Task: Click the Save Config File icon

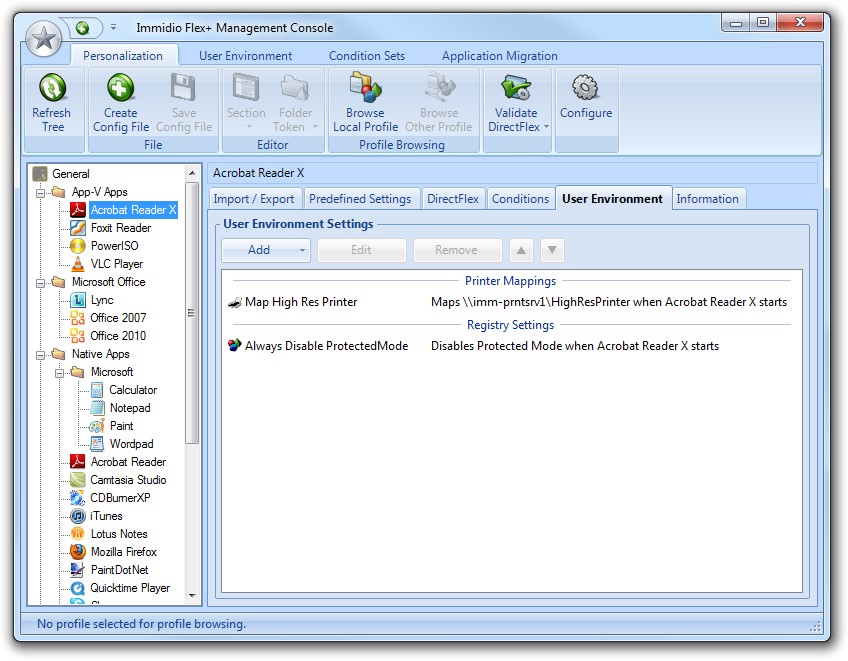Action: point(183,88)
